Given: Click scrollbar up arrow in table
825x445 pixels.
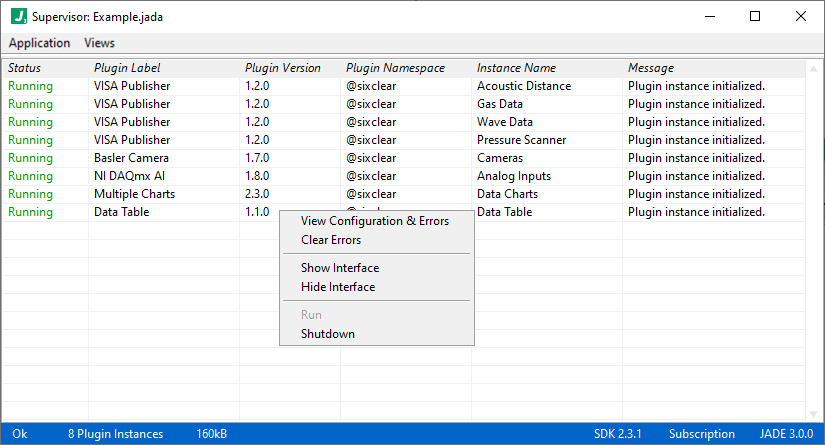Looking at the screenshot, I should click(813, 69).
